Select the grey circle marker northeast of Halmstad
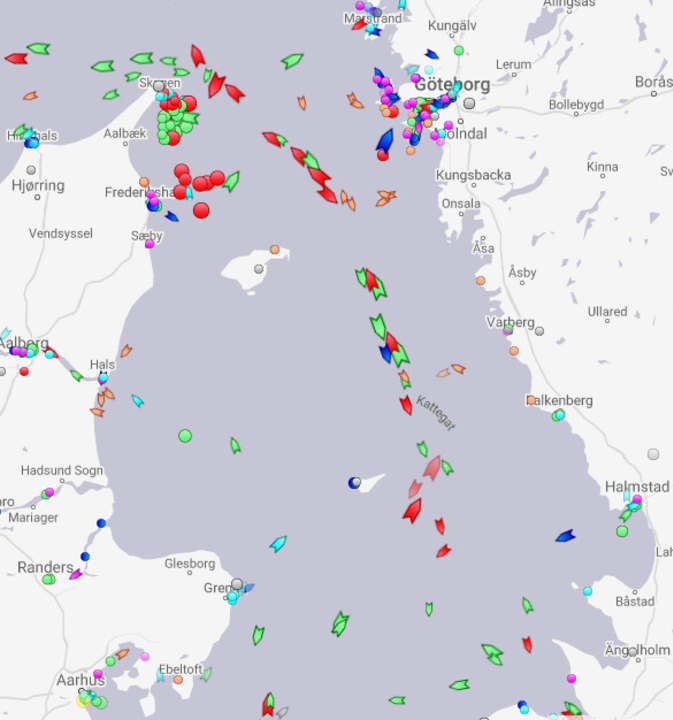The image size is (673, 720). 653,453
